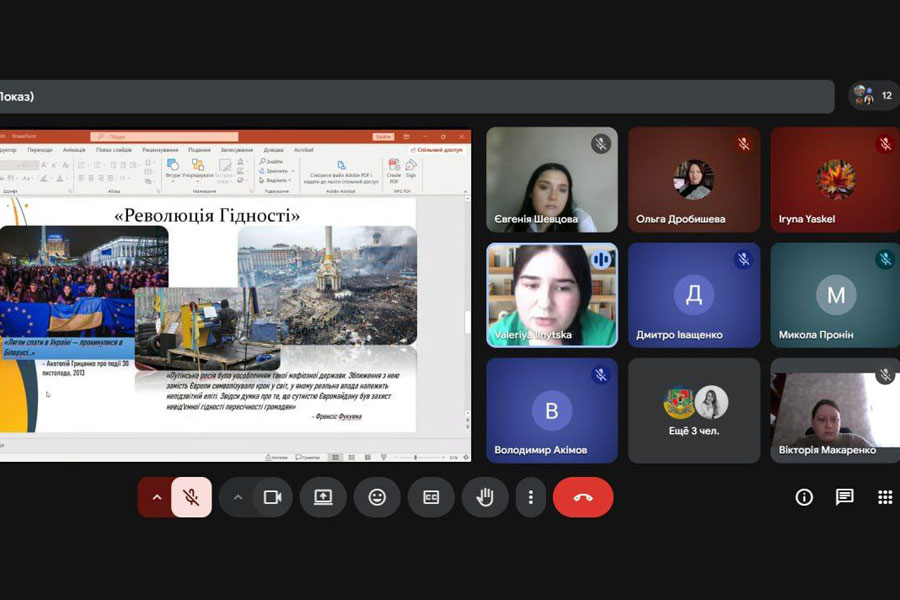Select Ольга Дробишева participant tile
This screenshot has width=900, height=600.
[694, 180]
